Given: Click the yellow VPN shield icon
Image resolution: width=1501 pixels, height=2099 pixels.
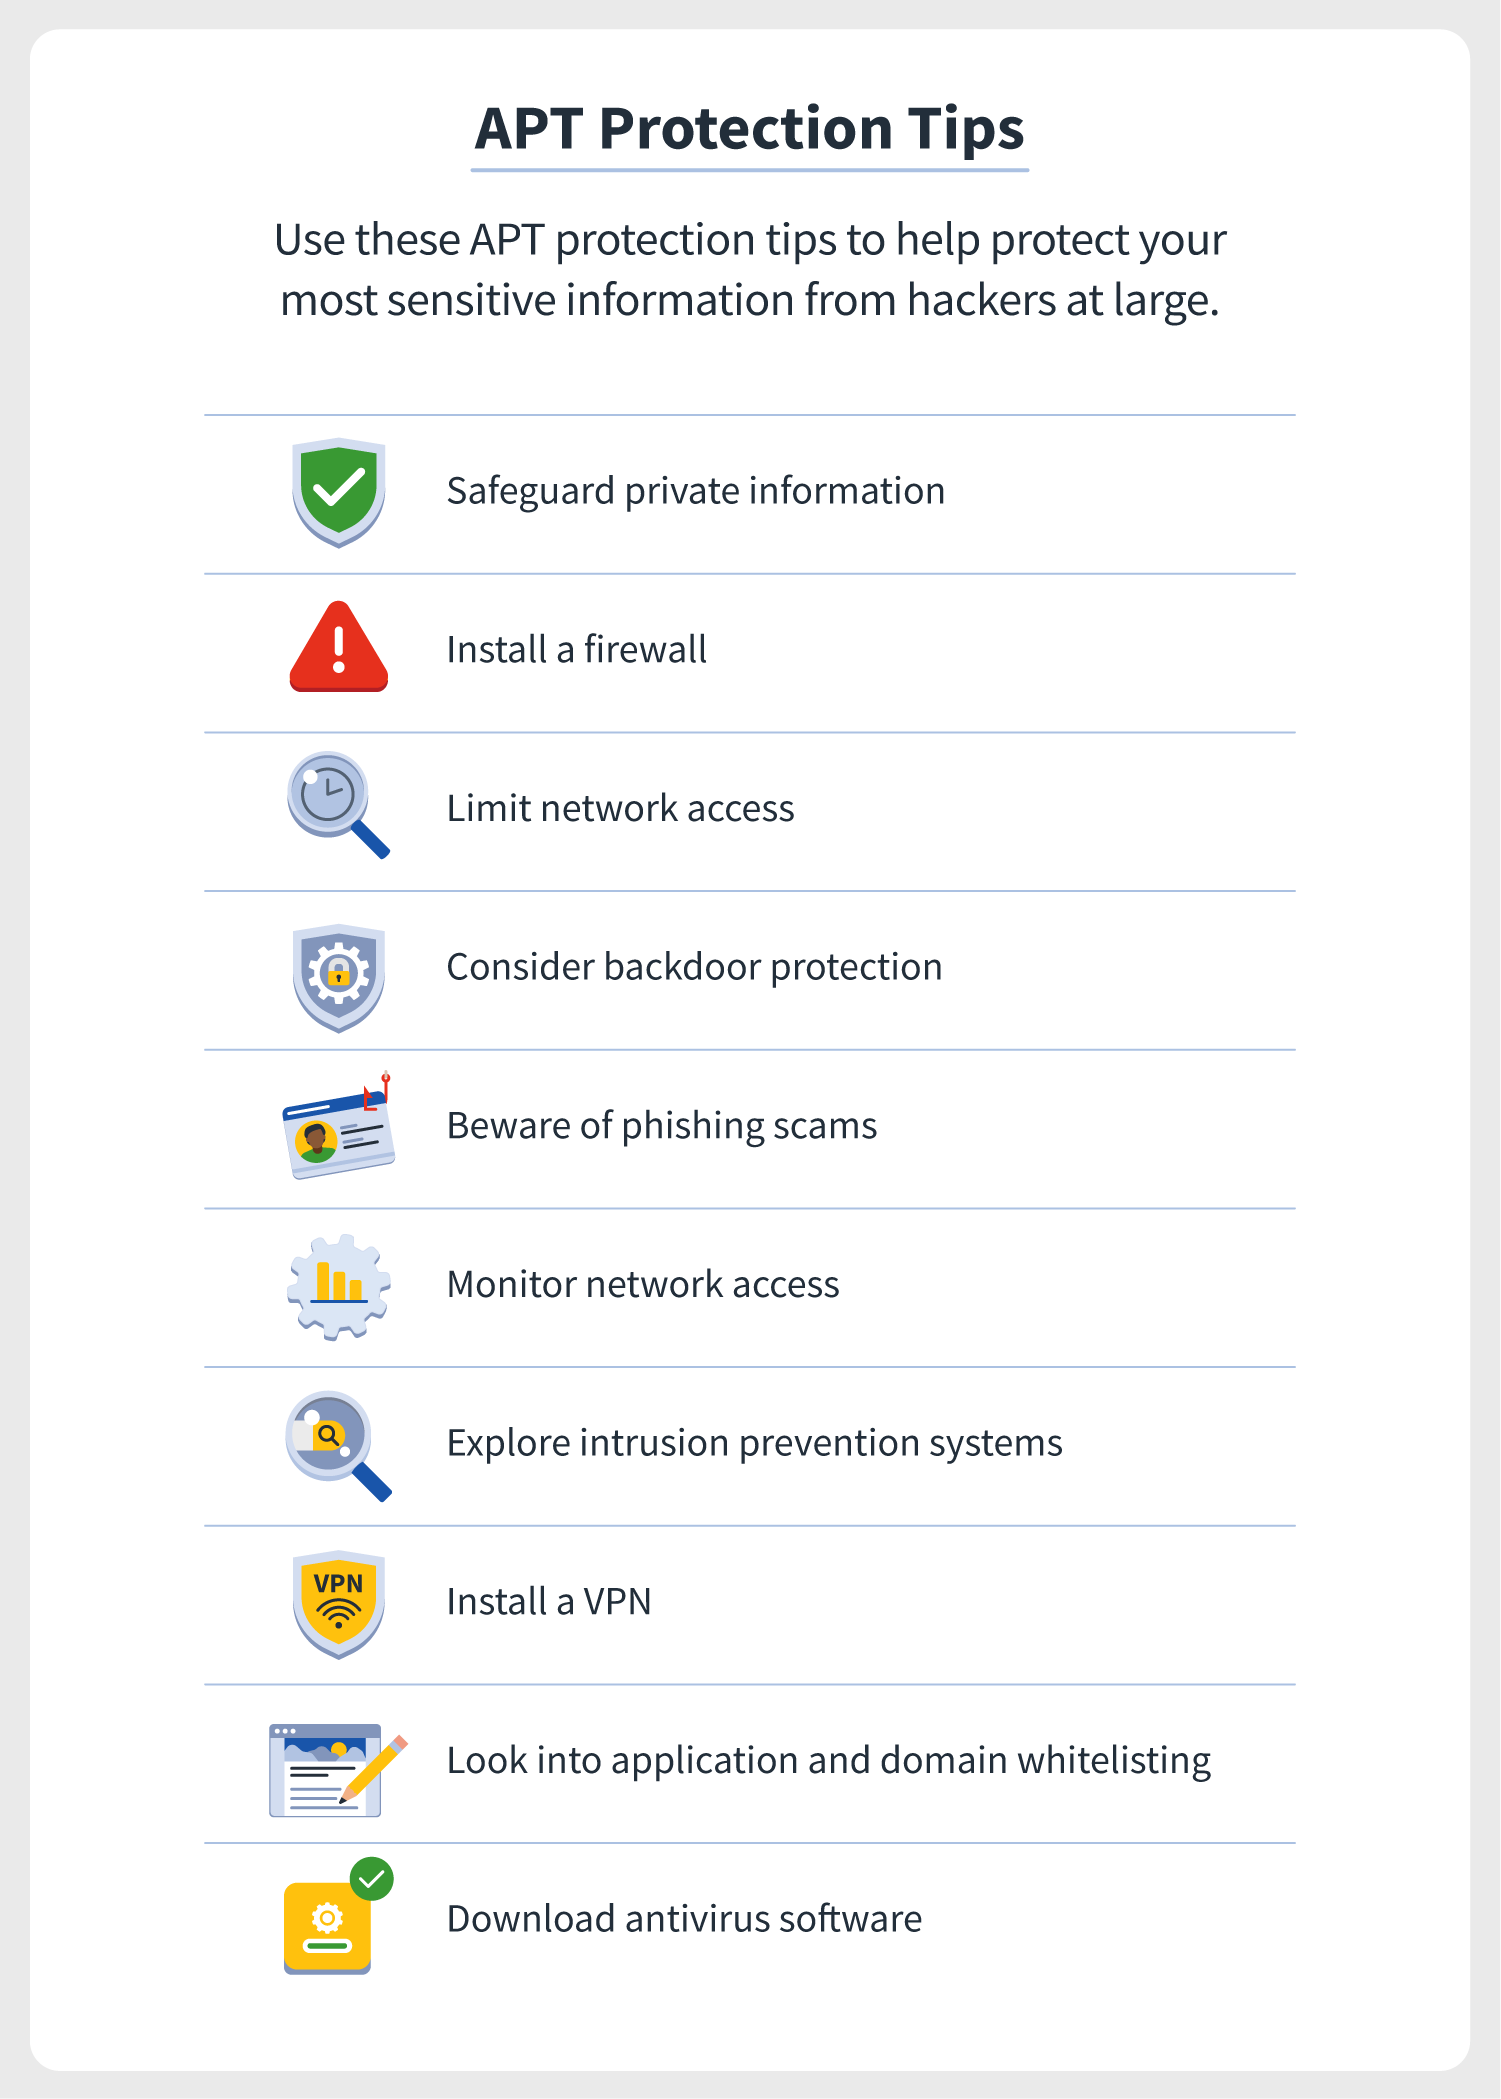Looking at the screenshot, I should (x=339, y=1605).
